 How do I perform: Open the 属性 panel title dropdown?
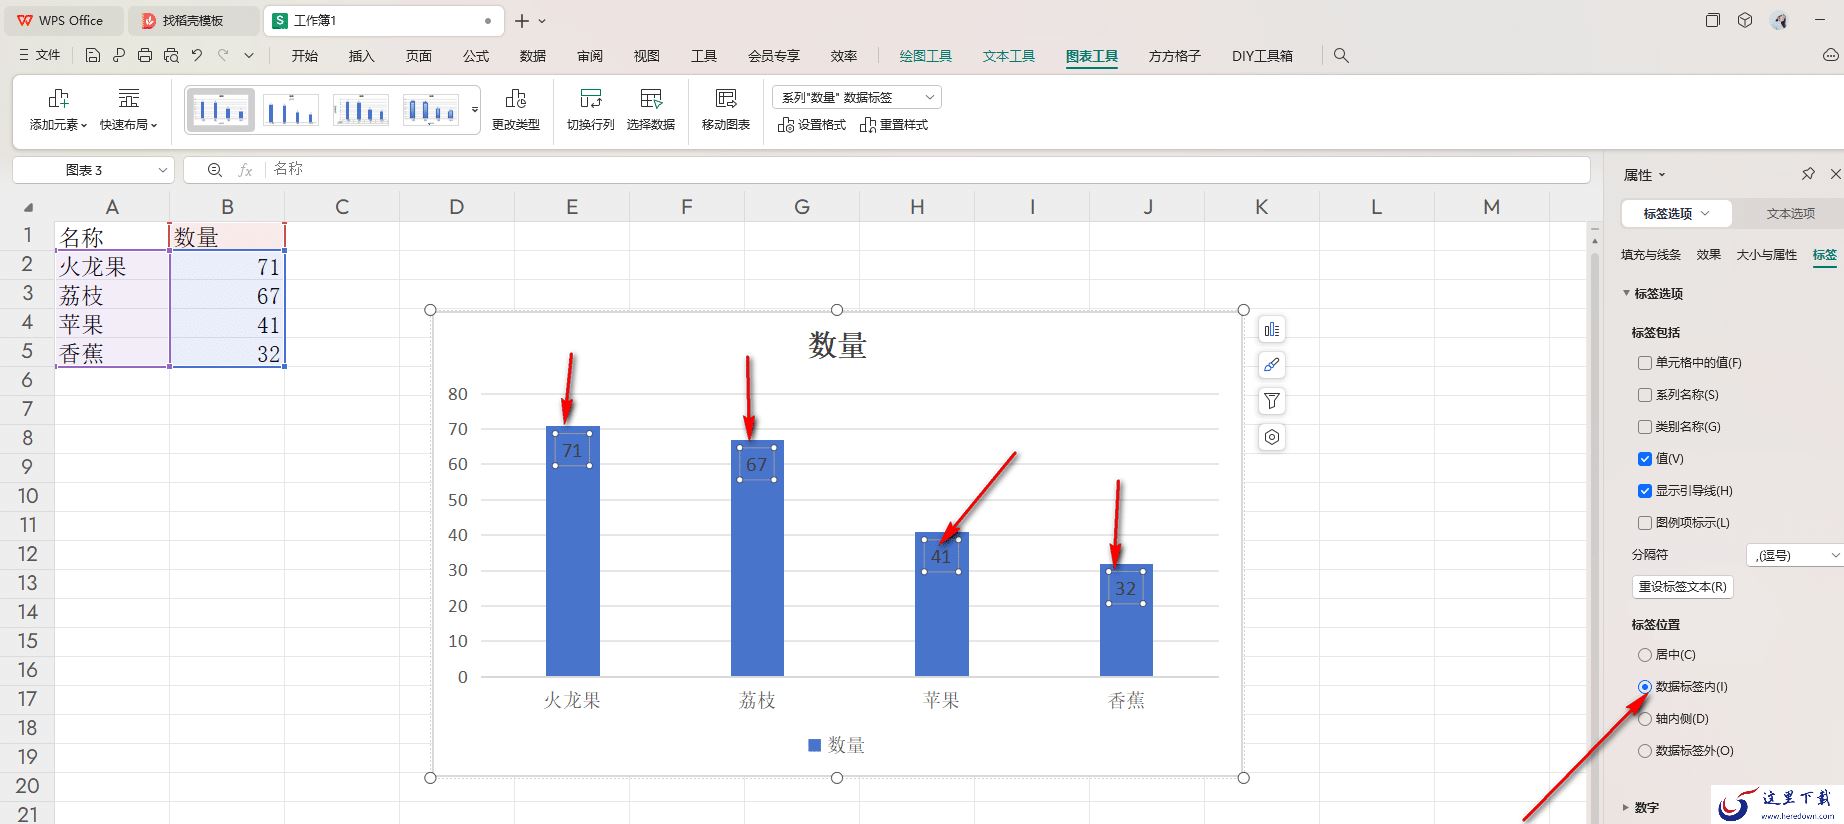pos(1645,175)
